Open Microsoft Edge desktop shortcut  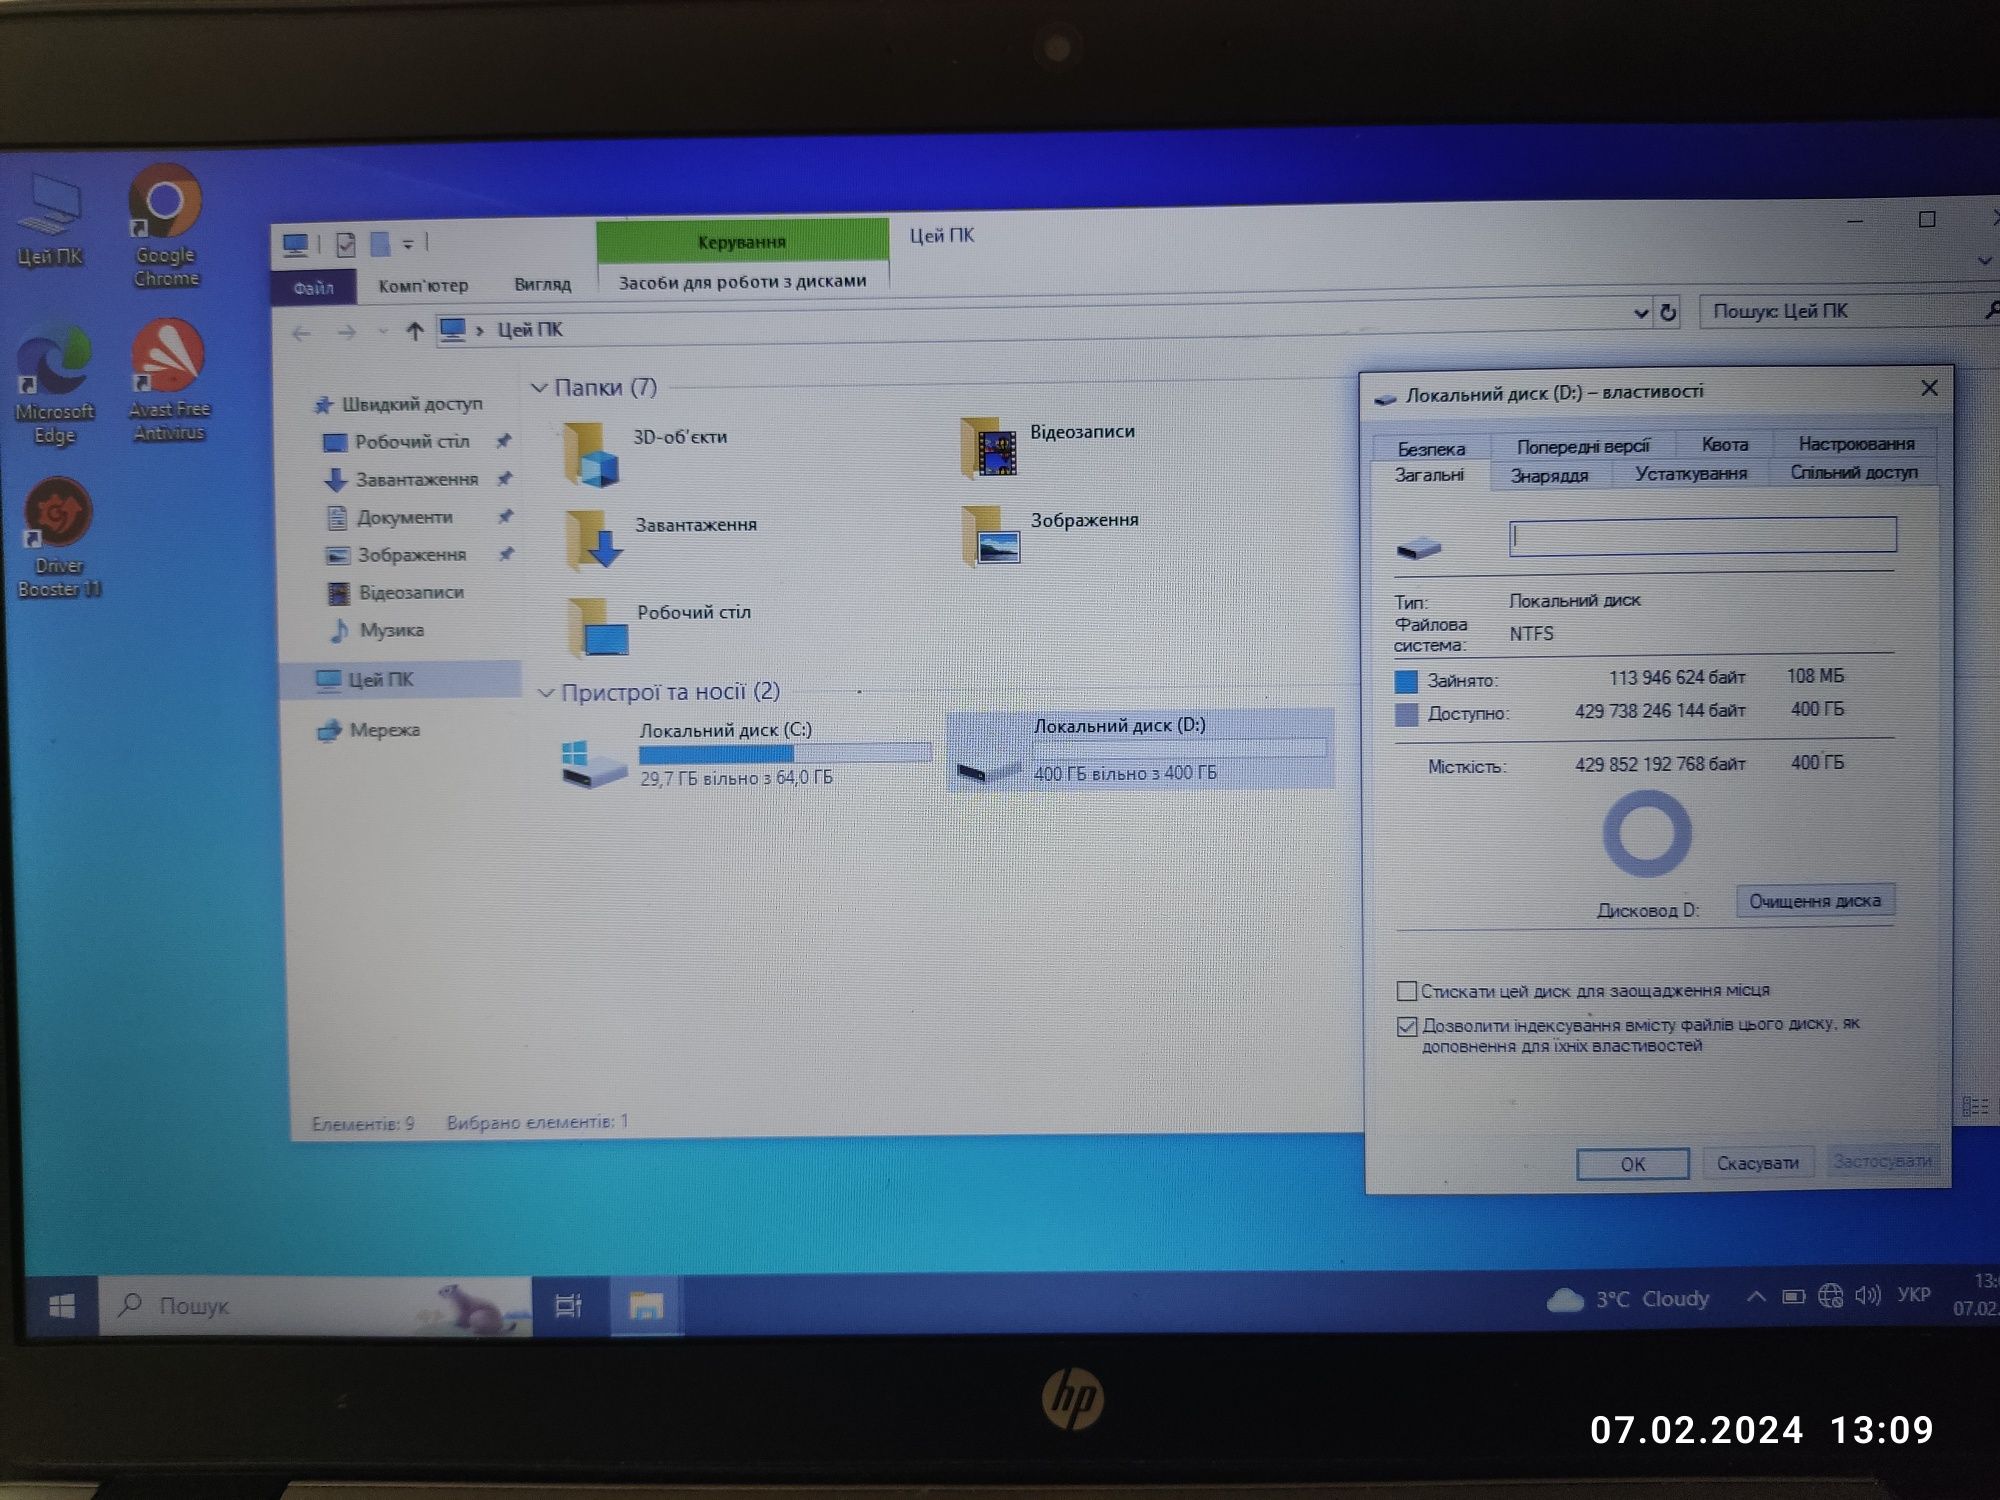(54, 385)
